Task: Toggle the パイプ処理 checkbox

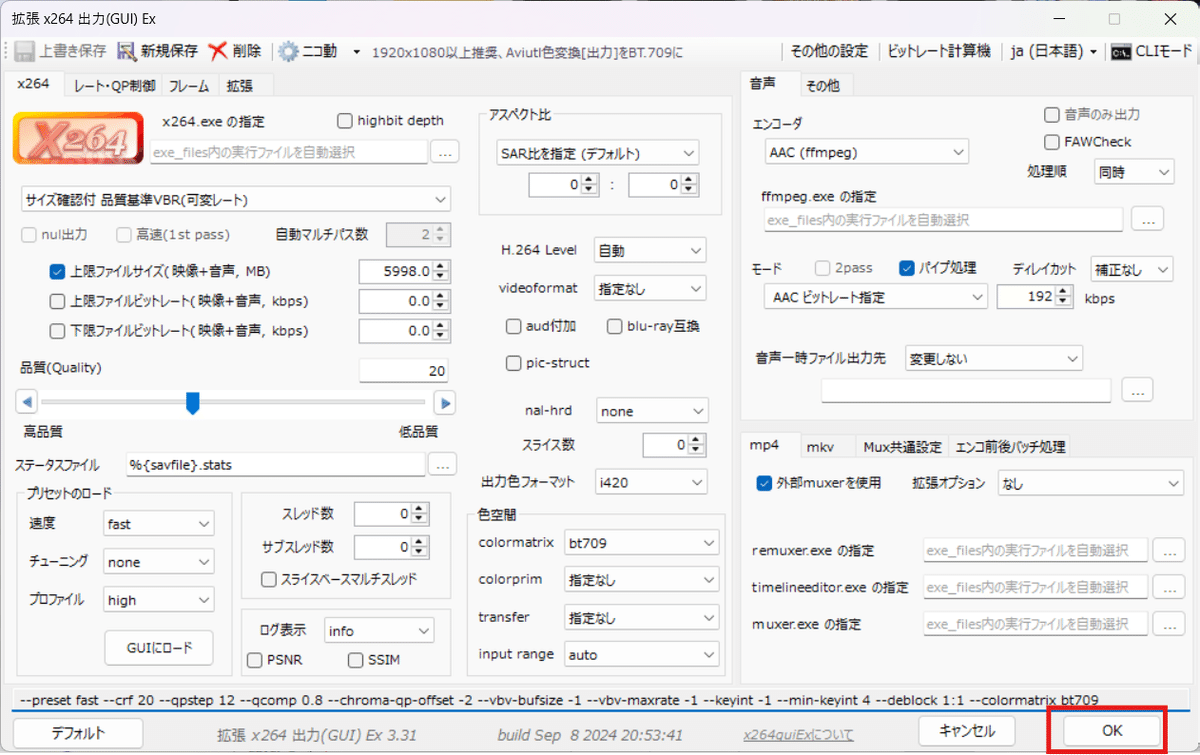Action: click(x=907, y=268)
